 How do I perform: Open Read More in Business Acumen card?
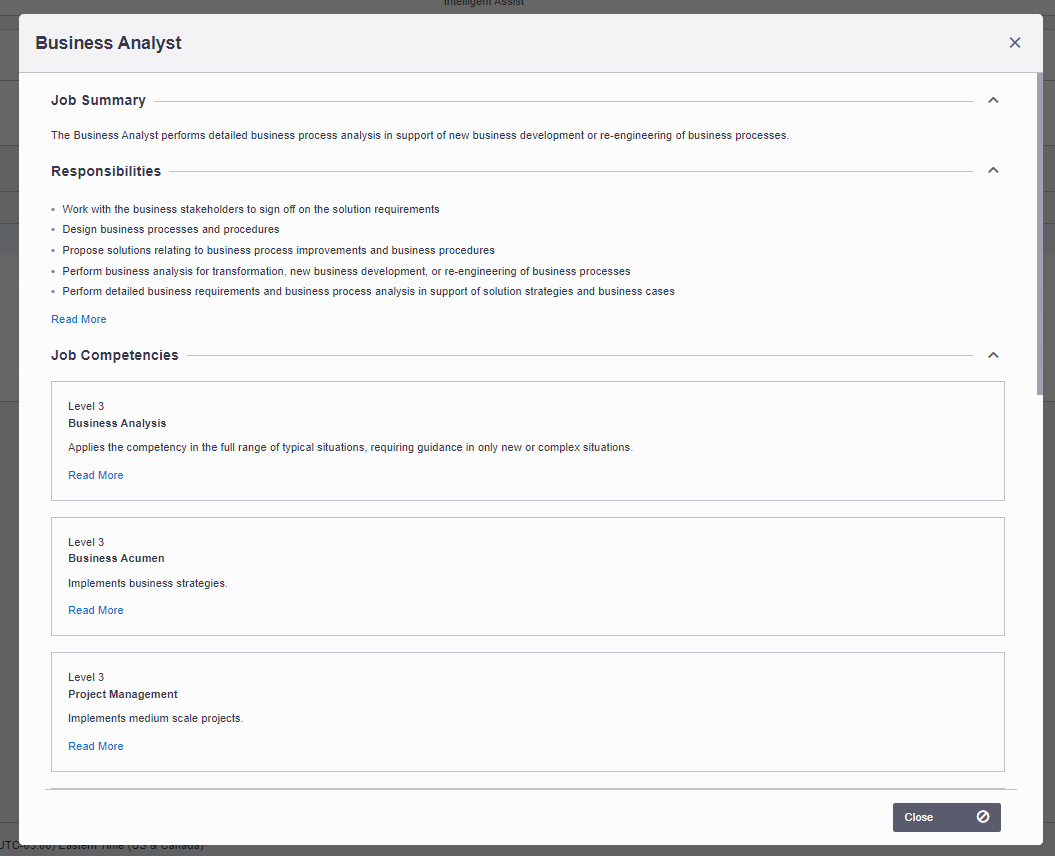(x=96, y=610)
